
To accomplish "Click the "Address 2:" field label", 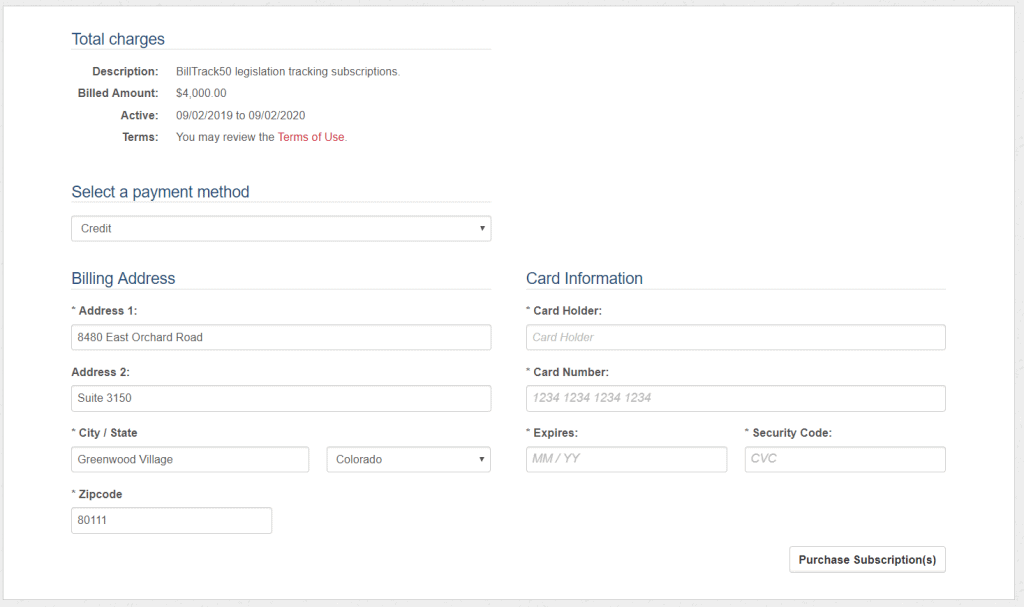I will pos(100,372).
